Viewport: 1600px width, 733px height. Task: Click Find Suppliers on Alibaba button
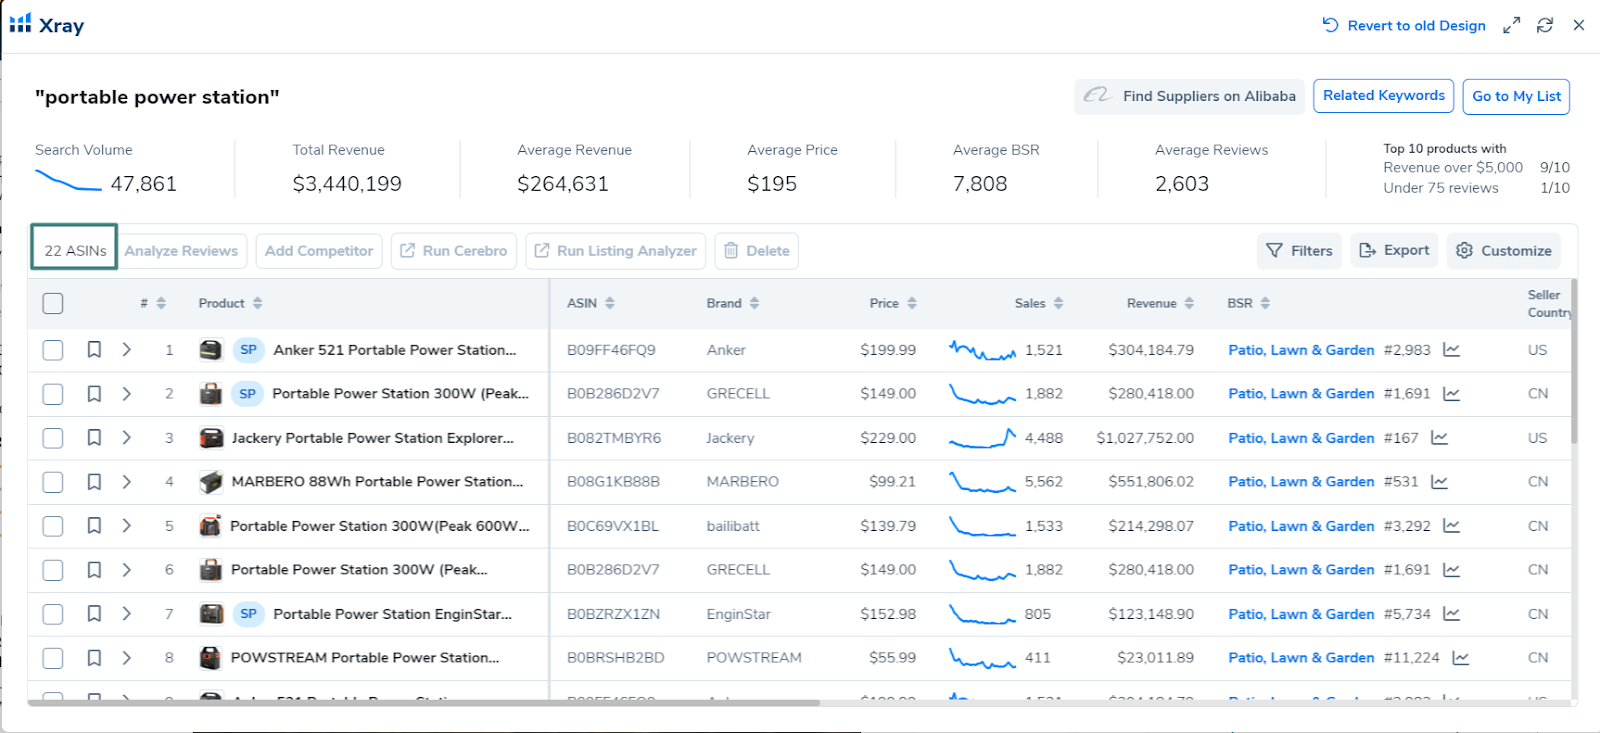(1190, 96)
